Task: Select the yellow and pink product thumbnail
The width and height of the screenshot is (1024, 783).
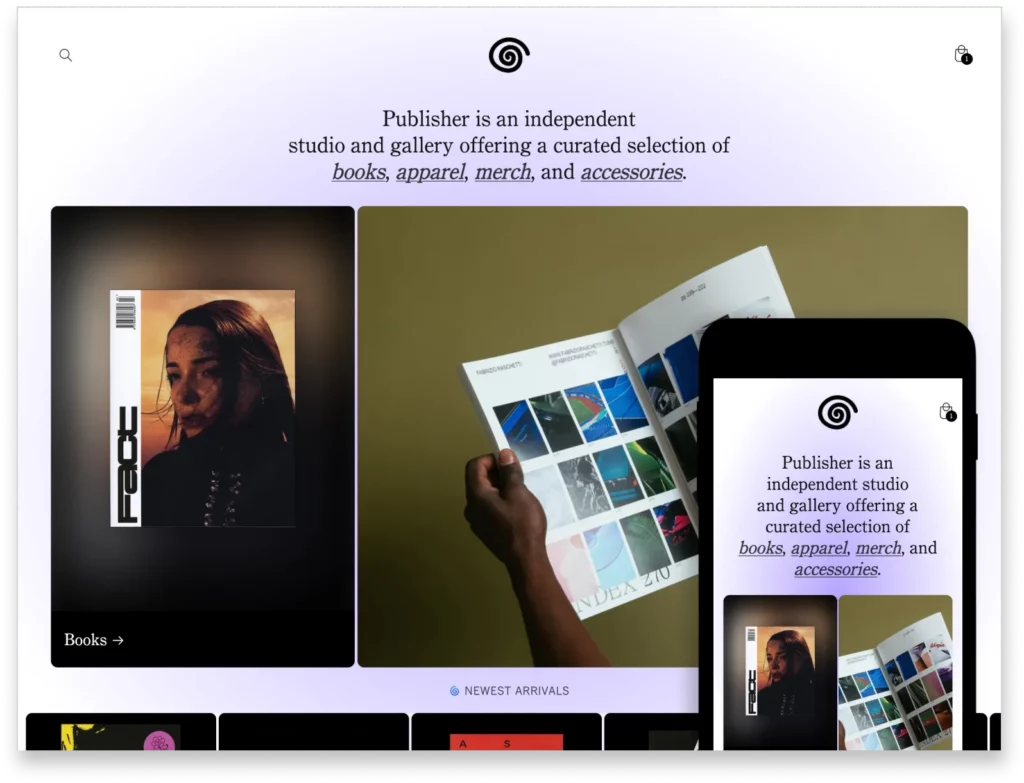Action: [x=120, y=738]
